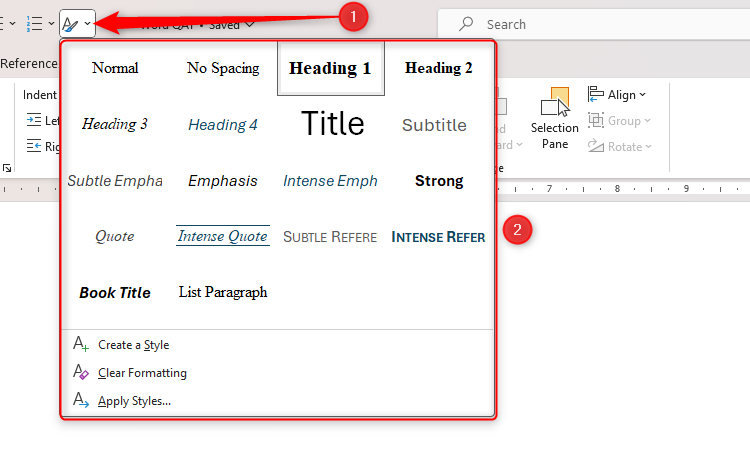Click the Rotate objects icon
The image size is (750, 452).
coord(596,146)
